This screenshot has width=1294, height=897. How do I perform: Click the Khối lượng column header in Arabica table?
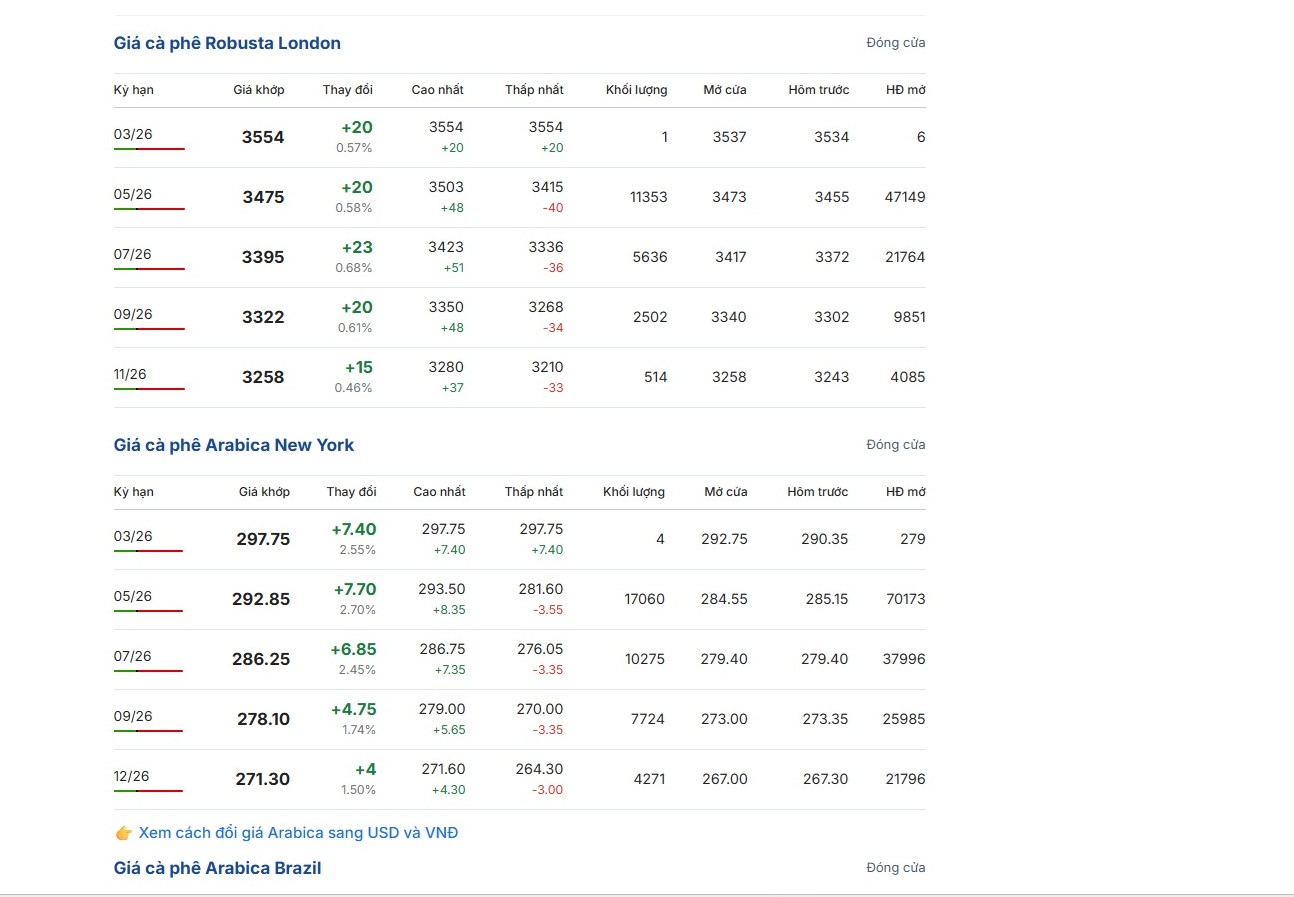[634, 492]
